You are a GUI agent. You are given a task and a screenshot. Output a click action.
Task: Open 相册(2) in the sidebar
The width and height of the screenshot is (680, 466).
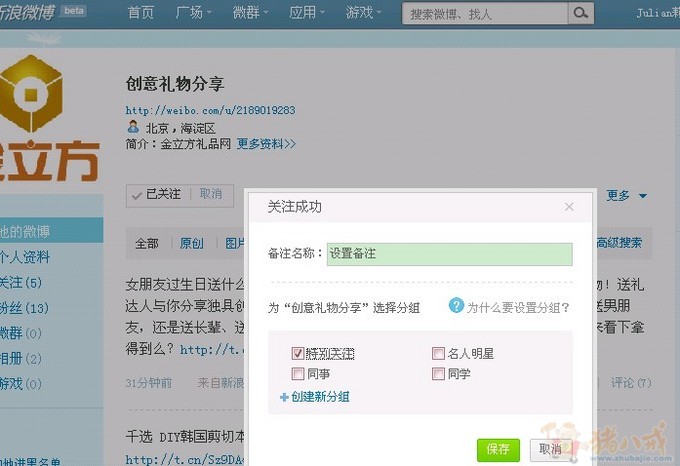(21, 358)
